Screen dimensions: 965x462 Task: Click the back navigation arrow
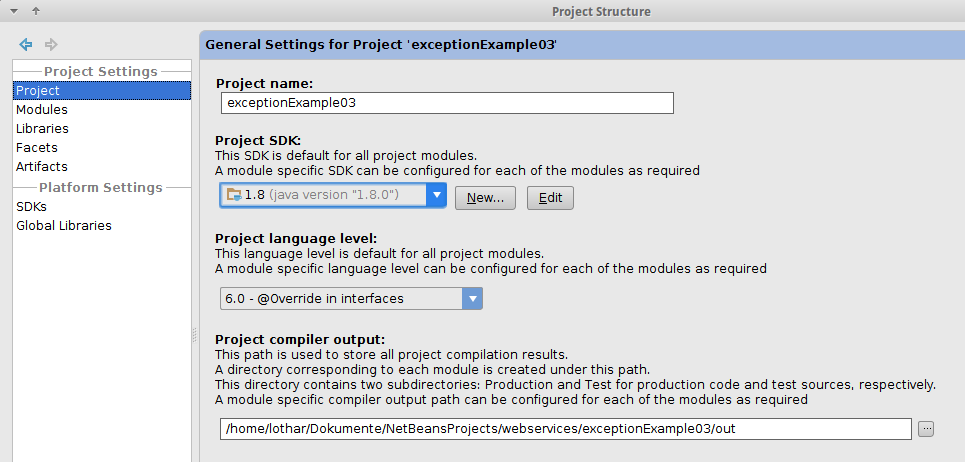(26, 44)
